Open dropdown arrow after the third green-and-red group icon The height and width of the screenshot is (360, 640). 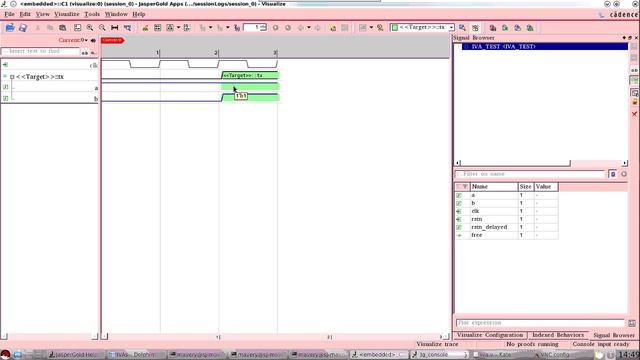point(178,28)
